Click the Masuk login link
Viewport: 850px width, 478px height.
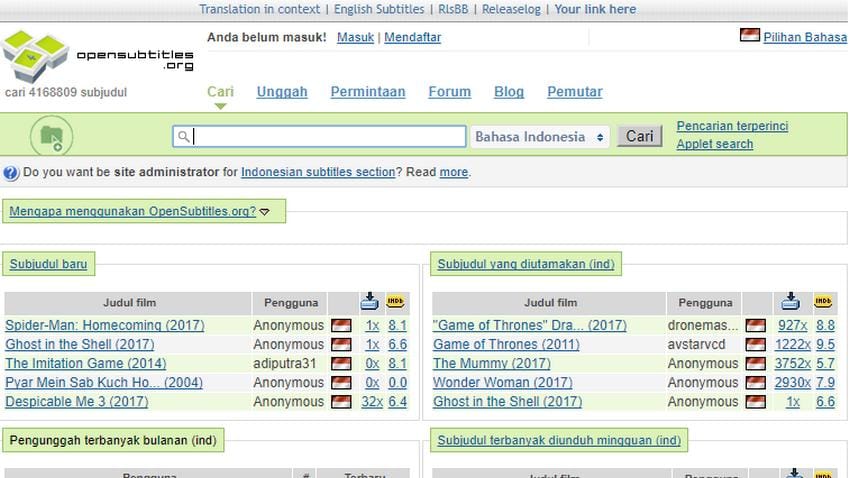355,37
